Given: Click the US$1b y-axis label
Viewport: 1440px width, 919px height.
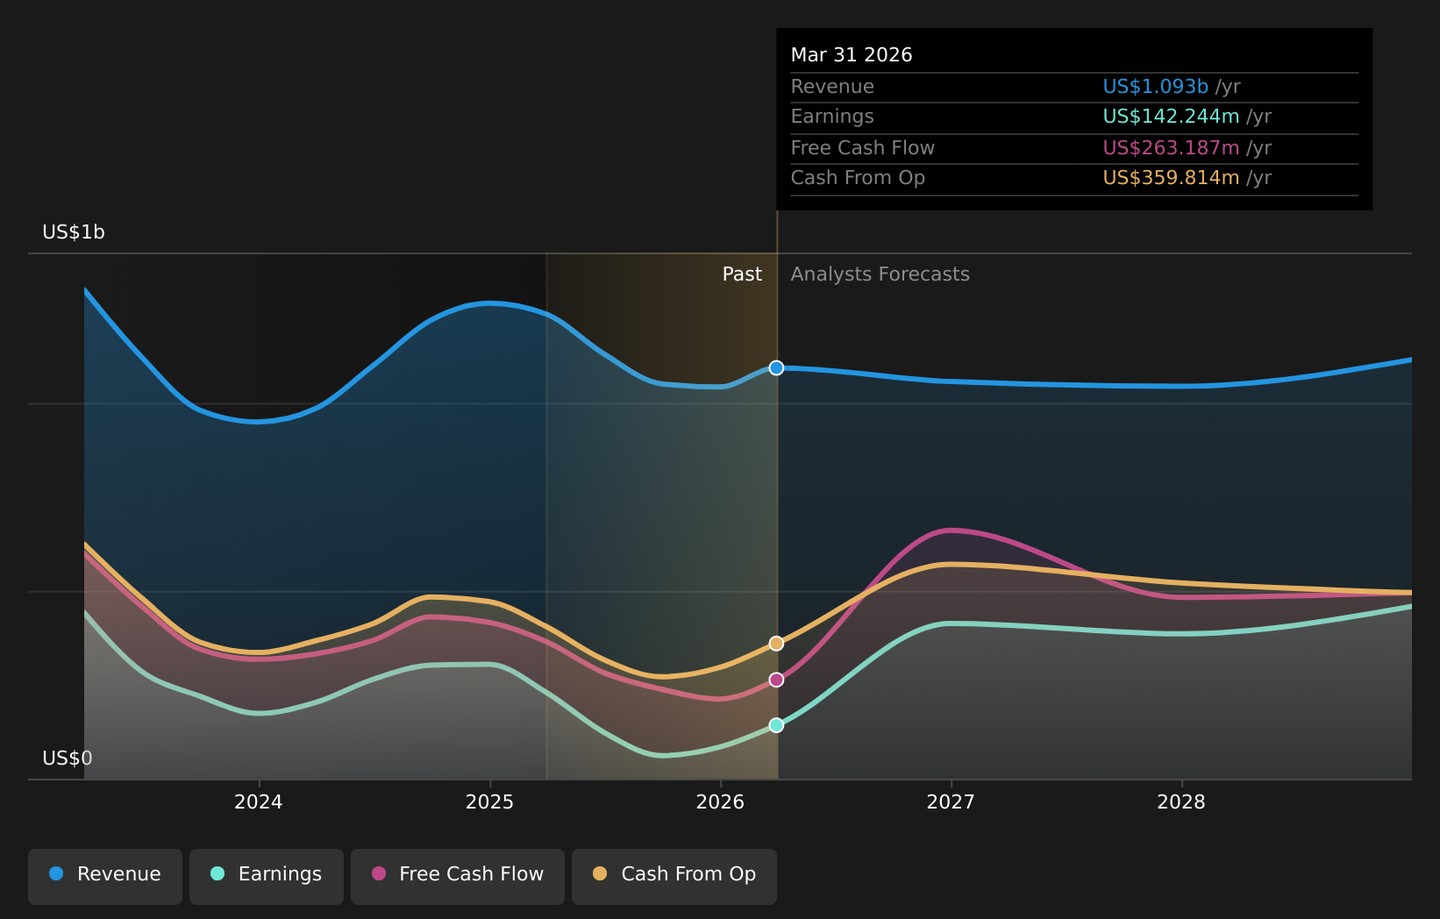Looking at the screenshot, I should pyautogui.click(x=73, y=232).
